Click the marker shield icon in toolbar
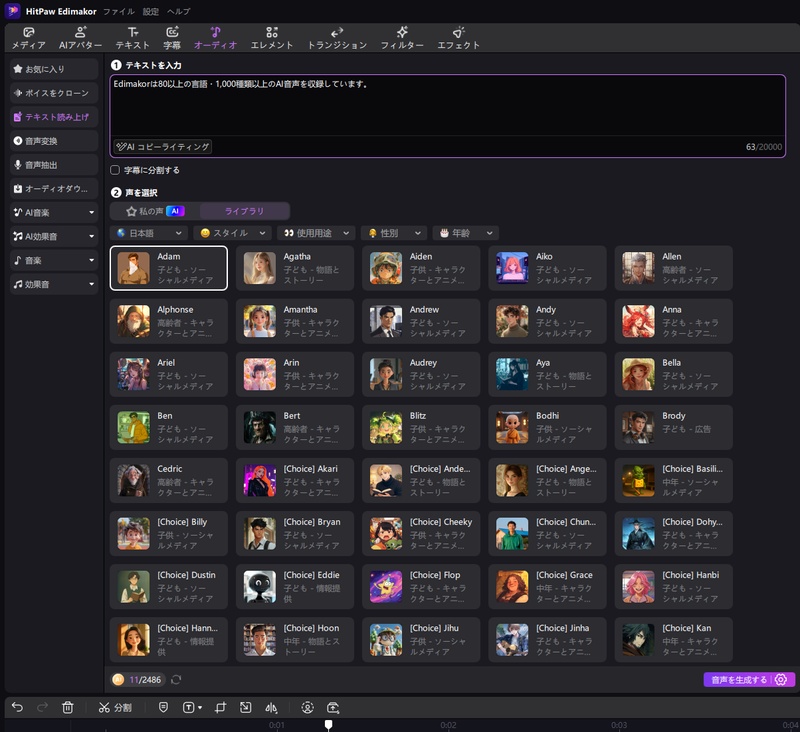800x732 pixels. click(163, 707)
